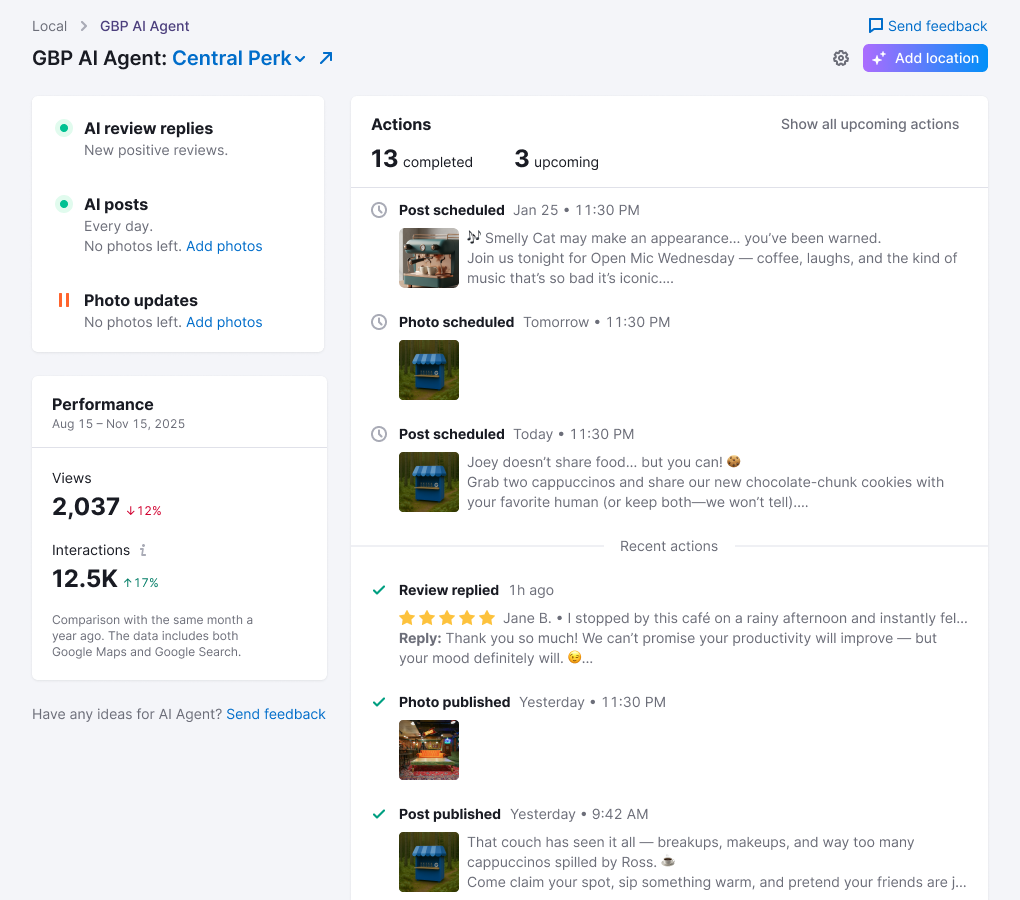Click the AI posts heading
Screen dimensions: 1020x900
pyautogui.click(x=116, y=204)
